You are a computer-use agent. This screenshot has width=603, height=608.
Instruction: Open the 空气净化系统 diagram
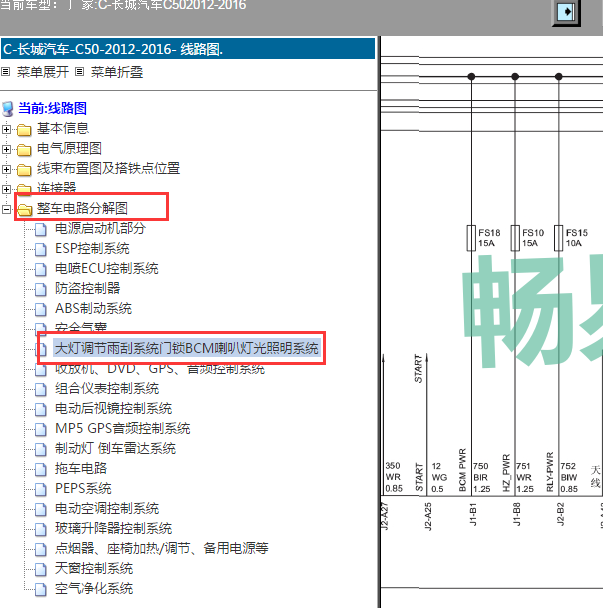pyautogui.click(x=94, y=588)
